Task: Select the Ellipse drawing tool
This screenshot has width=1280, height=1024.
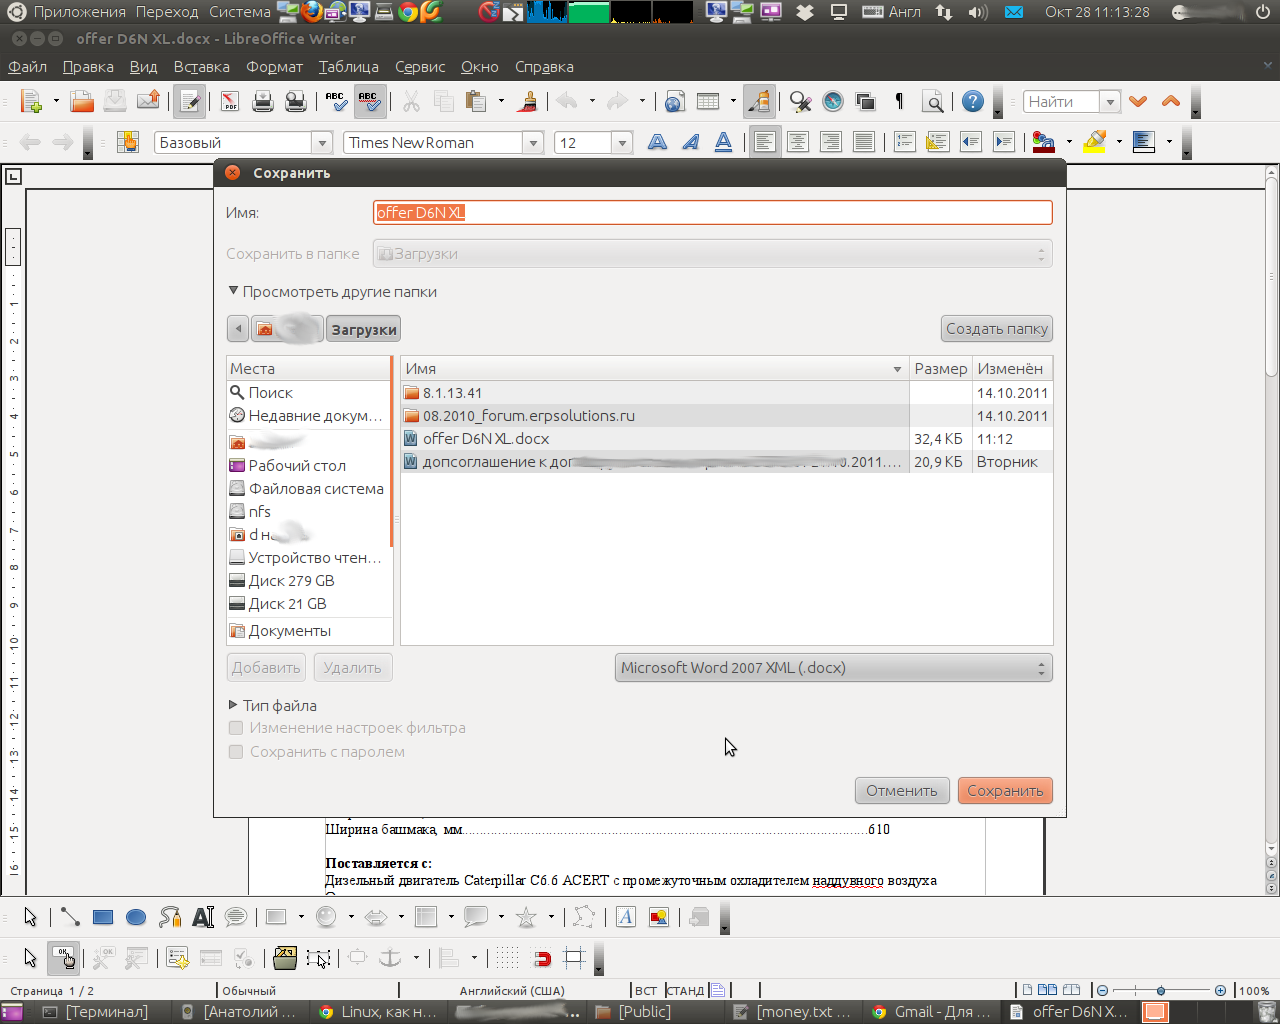Action: click(x=136, y=917)
